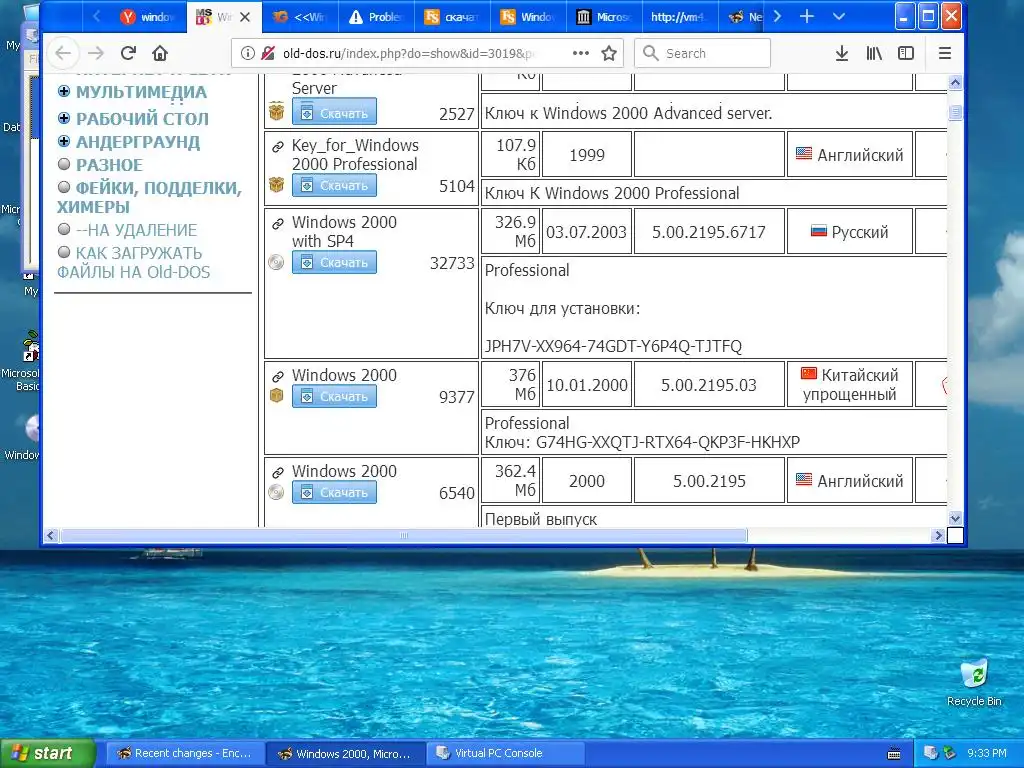Open the --НА УДАЛЕНИЕ link
Screen dimensions: 1024x768
pos(136,230)
